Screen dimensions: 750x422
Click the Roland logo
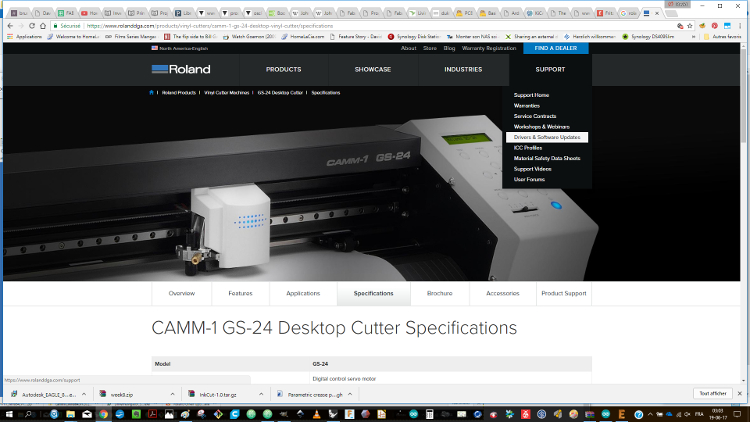point(181,69)
